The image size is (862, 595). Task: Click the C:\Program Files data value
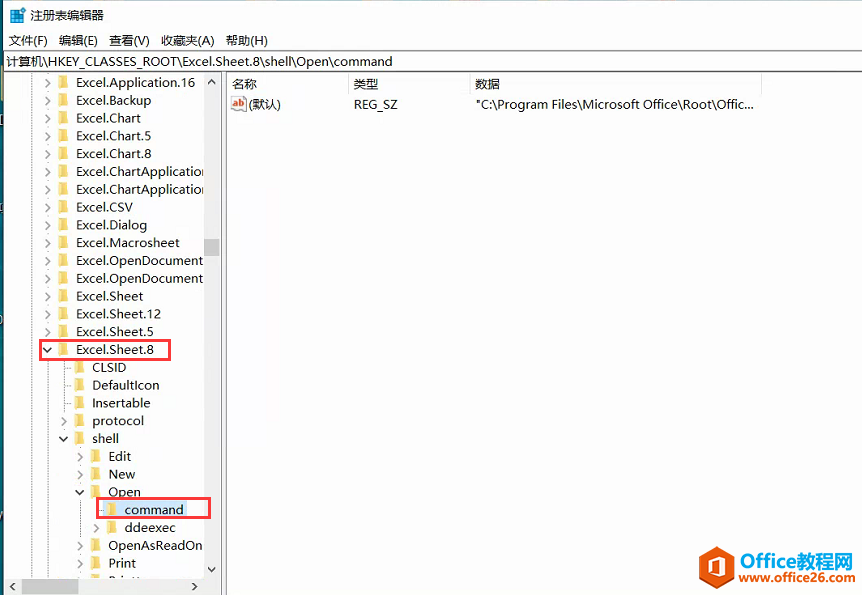tap(615, 104)
